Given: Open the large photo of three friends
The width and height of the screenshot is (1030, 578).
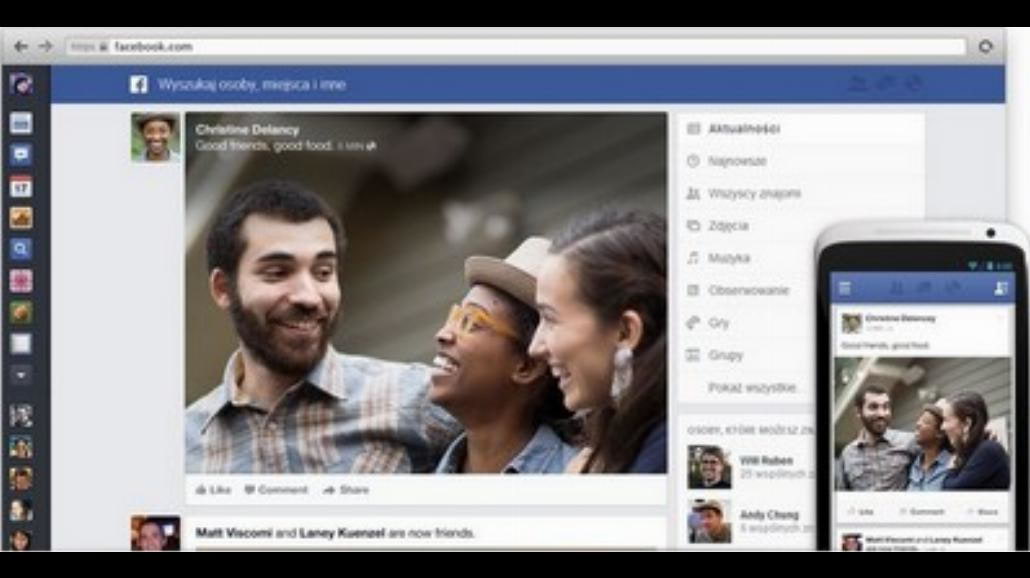Looking at the screenshot, I should point(426,292).
